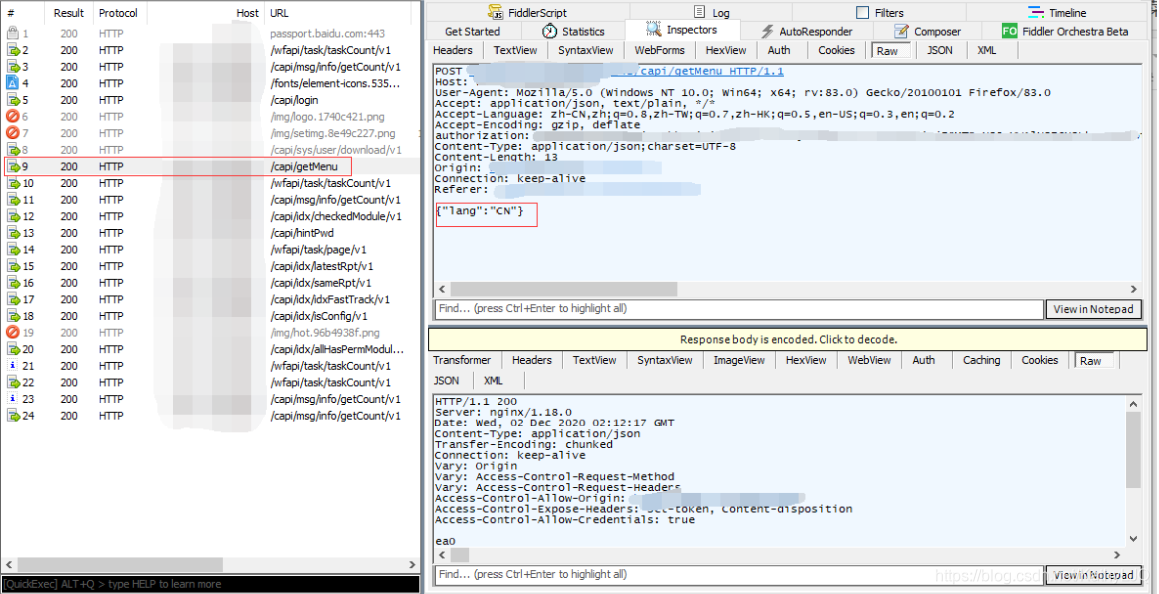Viewport: 1159px width, 594px height.
Task: Open request SyntaxView inspector tab
Action: click(x=585, y=50)
